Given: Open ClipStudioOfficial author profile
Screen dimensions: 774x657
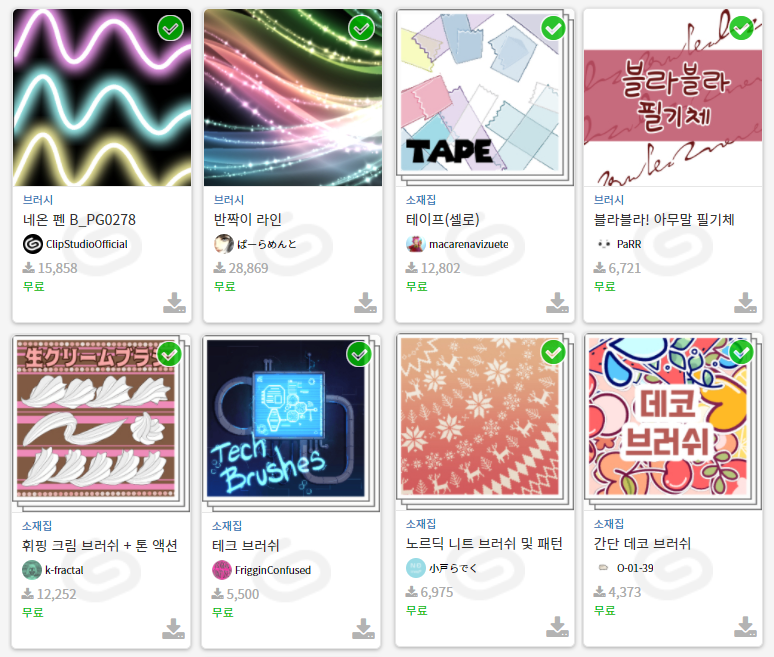Looking at the screenshot, I should click(76, 244).
